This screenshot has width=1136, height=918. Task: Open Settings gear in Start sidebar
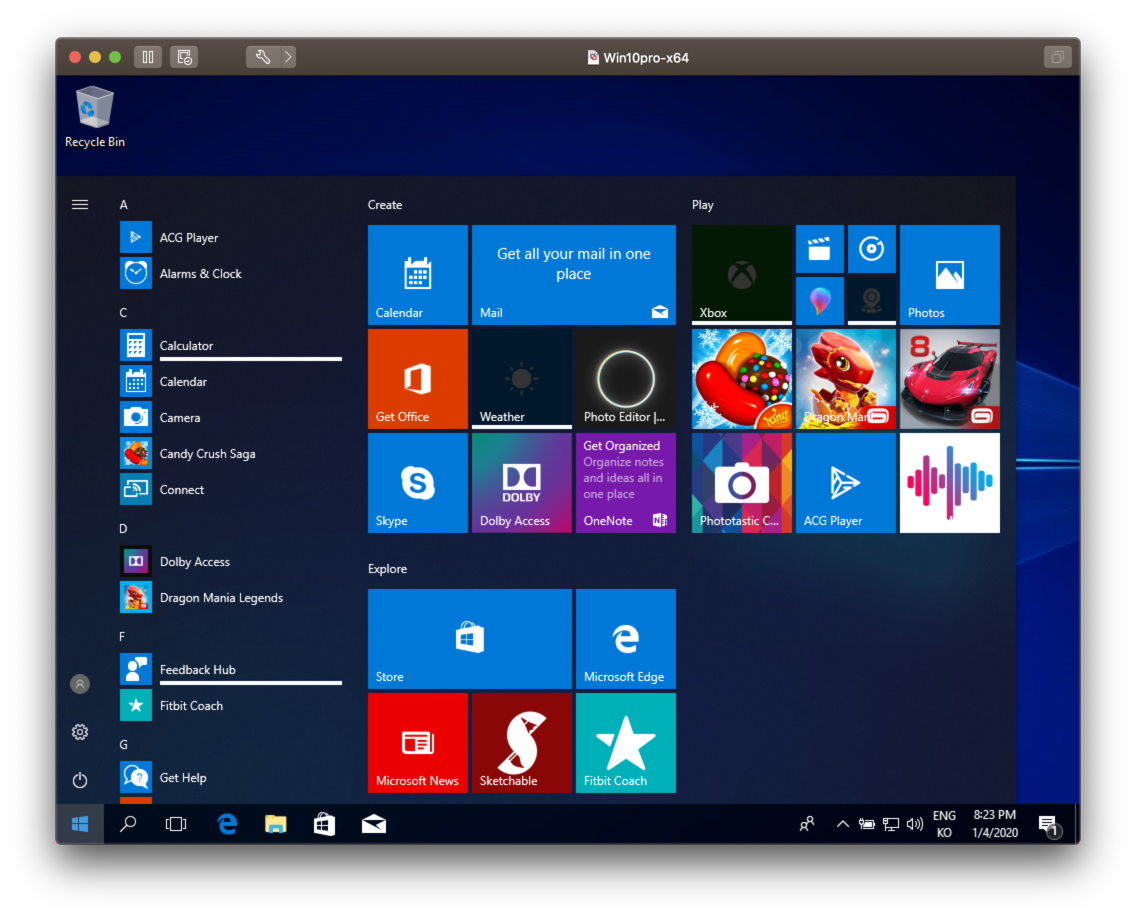coord(80,732)
